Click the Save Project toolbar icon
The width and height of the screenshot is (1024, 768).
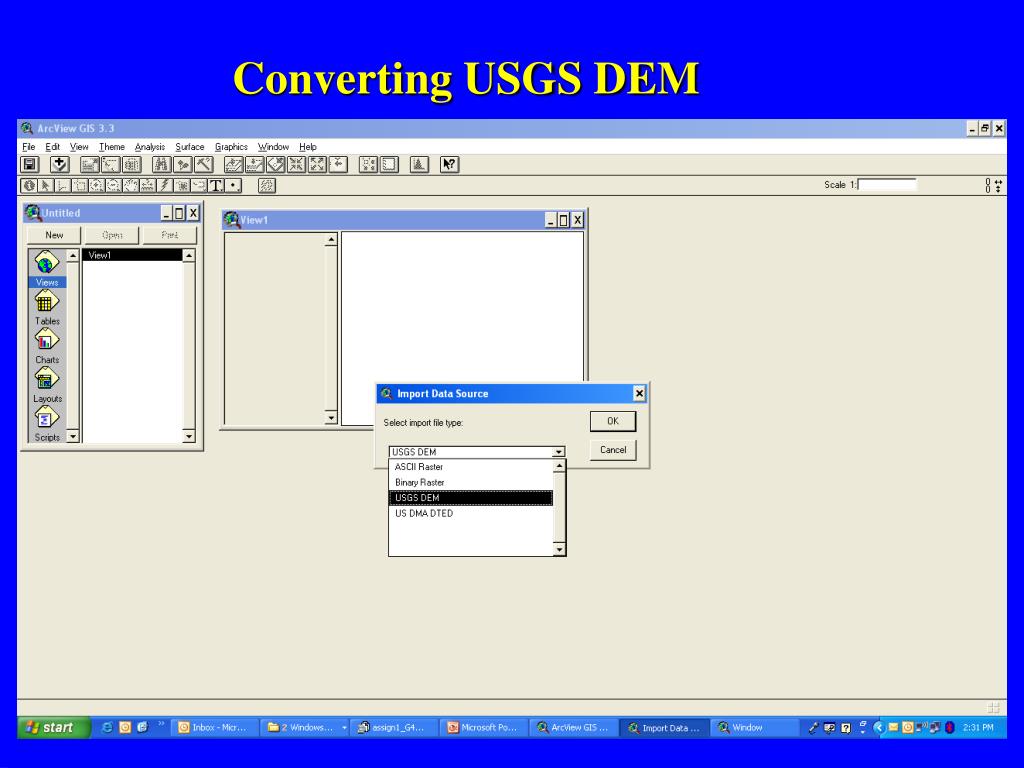(29, 165)
